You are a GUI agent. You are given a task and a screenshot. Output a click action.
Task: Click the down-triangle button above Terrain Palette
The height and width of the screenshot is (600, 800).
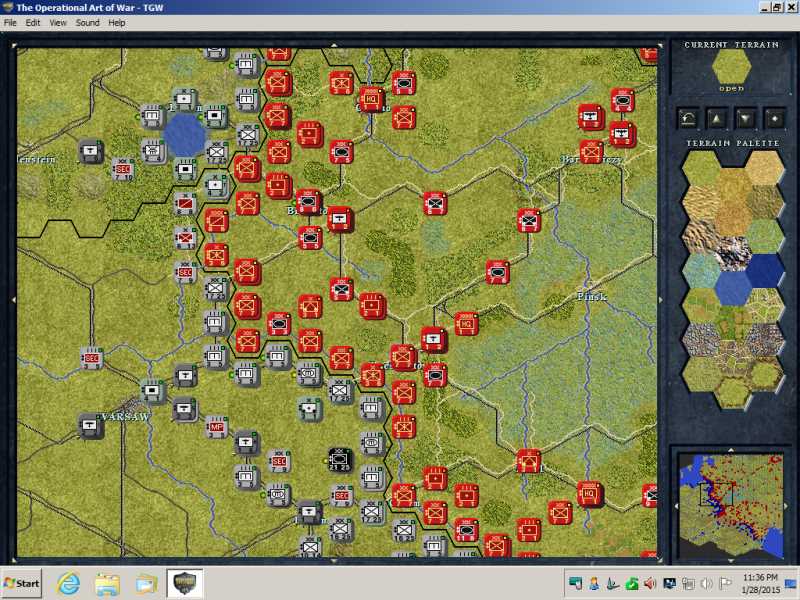click(x=745, y=119)
